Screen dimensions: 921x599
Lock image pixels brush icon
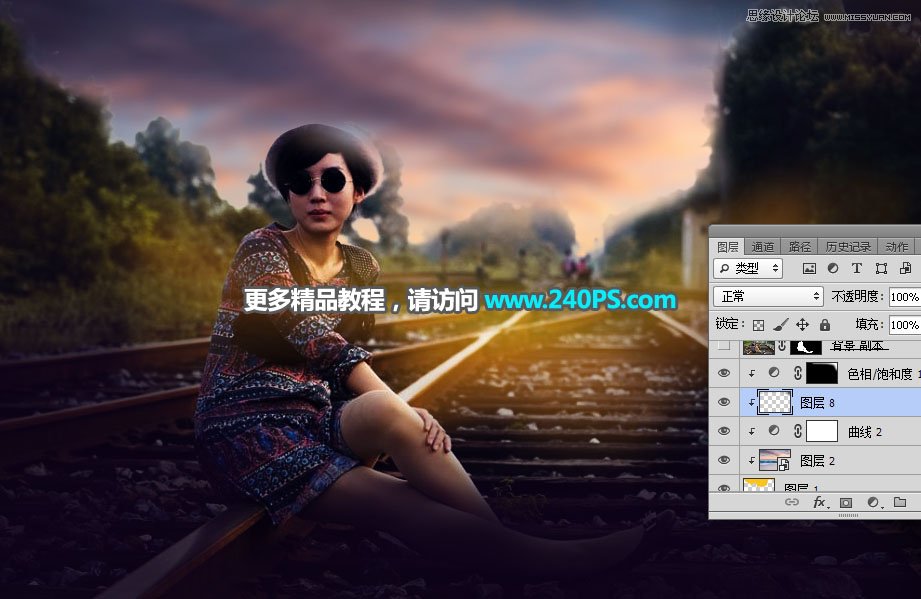[781, 324]
